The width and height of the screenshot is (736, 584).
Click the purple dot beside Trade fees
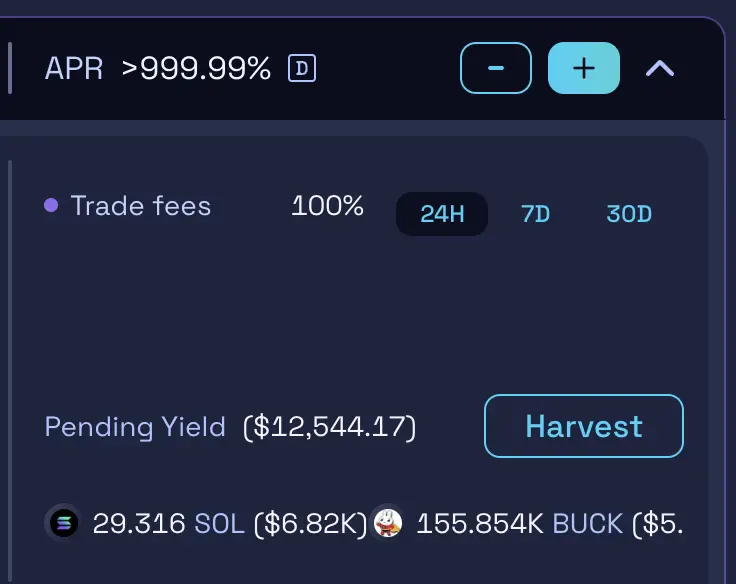point(51,206)
